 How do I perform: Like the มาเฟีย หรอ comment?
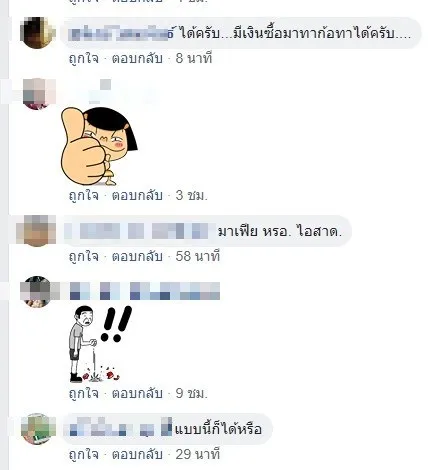click(x=84, y=256)
